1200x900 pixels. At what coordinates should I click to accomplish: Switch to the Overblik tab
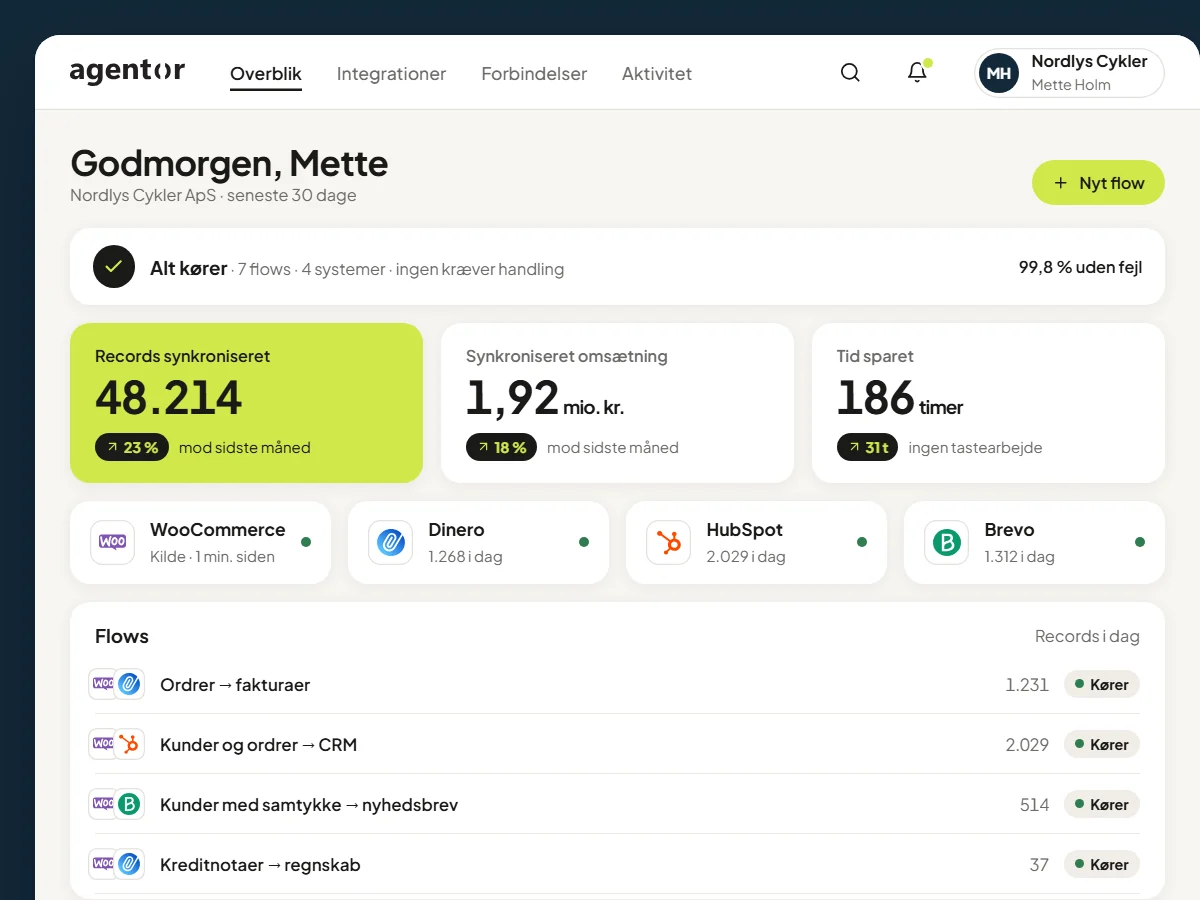[x=266, y=73]
